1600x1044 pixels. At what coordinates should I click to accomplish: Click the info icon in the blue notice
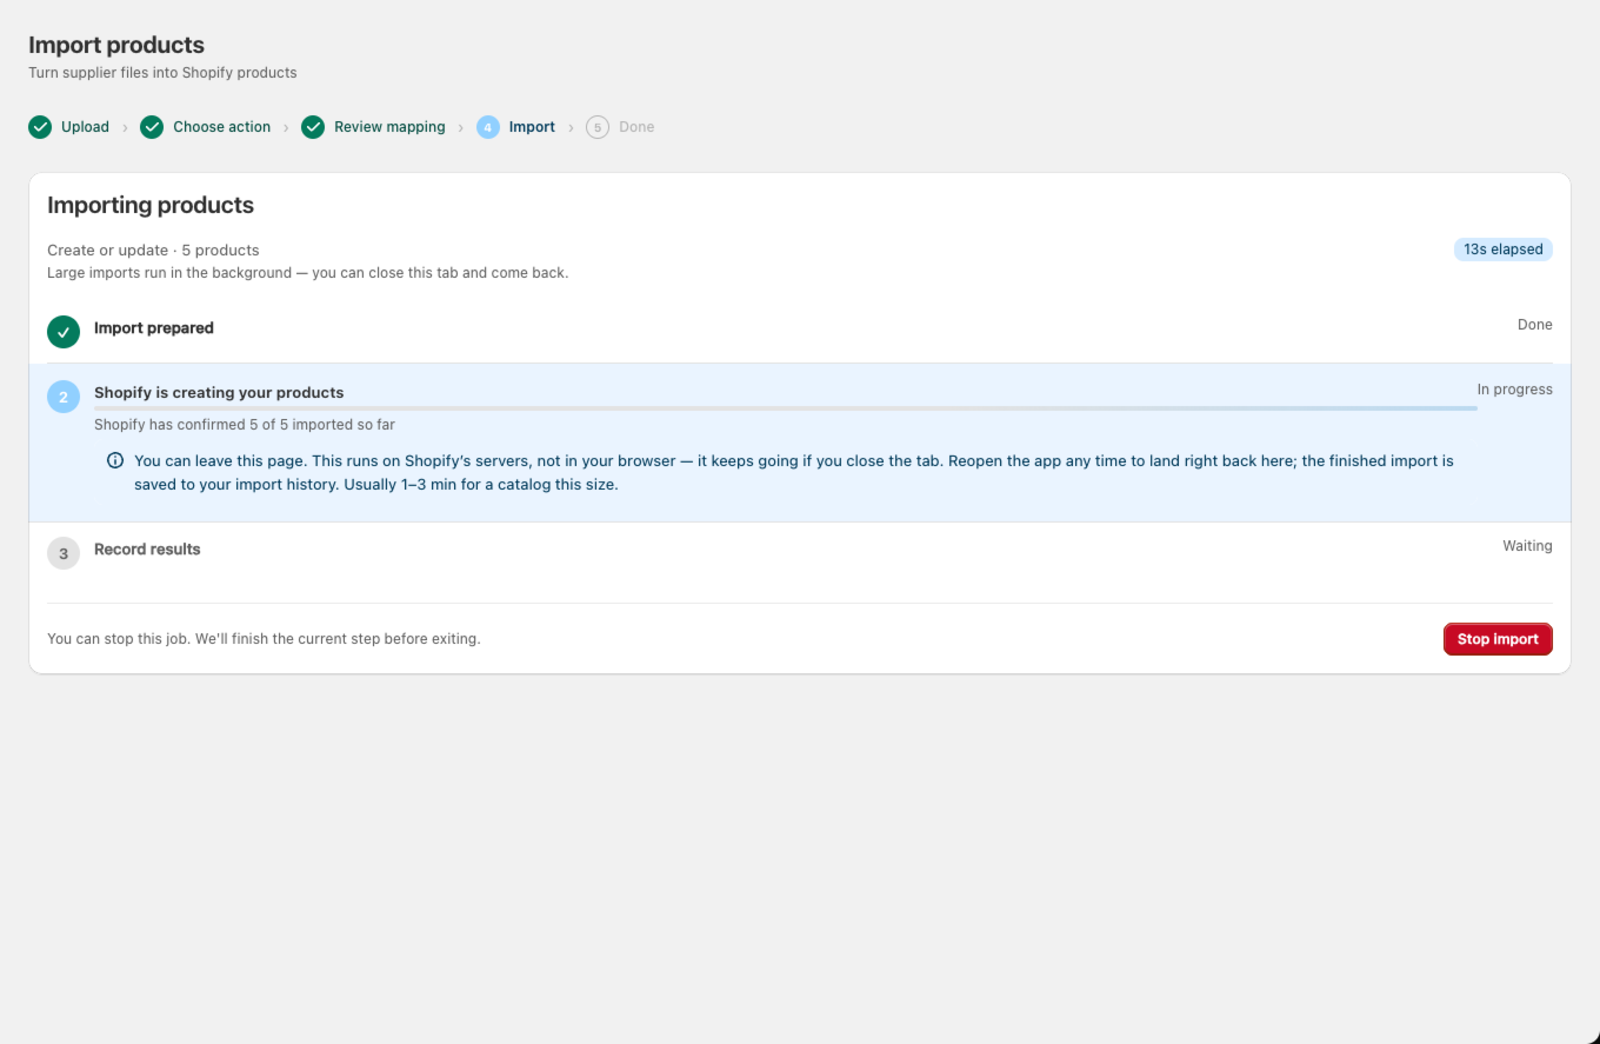point(115,461)
